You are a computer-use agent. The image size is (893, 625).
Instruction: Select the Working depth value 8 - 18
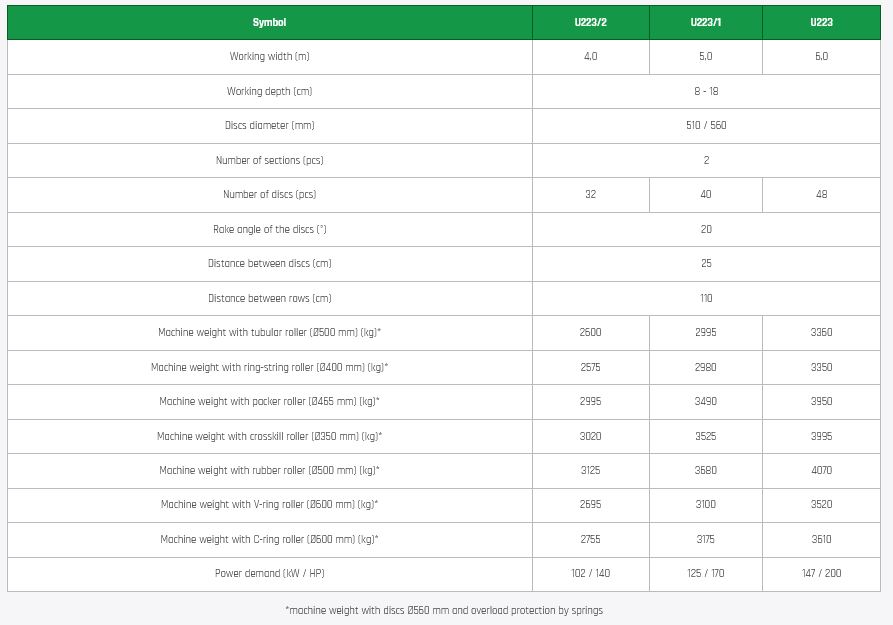[x=706, y=91]
